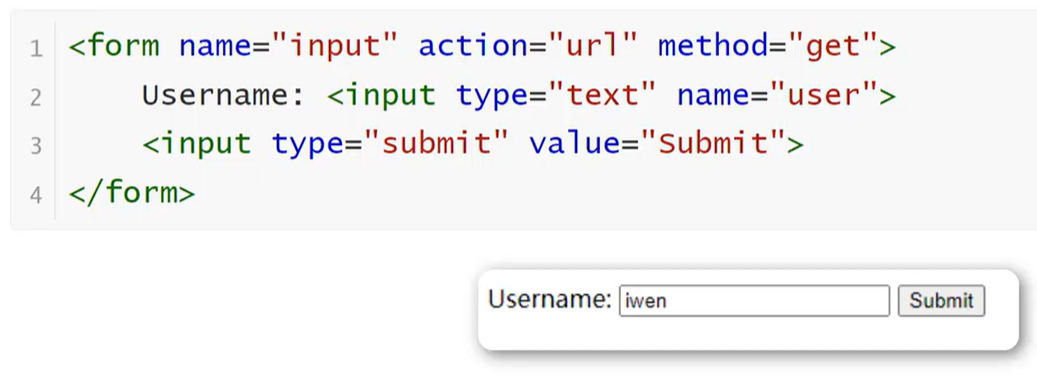Click line number 2 in the gutter
Image resolution: width=1037 pixels, height=375 pixels.
tap(36, 98)
